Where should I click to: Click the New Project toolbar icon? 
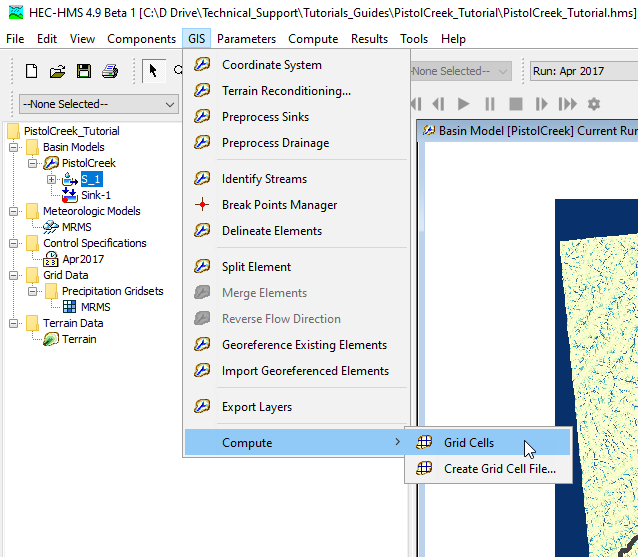[31, 71]
